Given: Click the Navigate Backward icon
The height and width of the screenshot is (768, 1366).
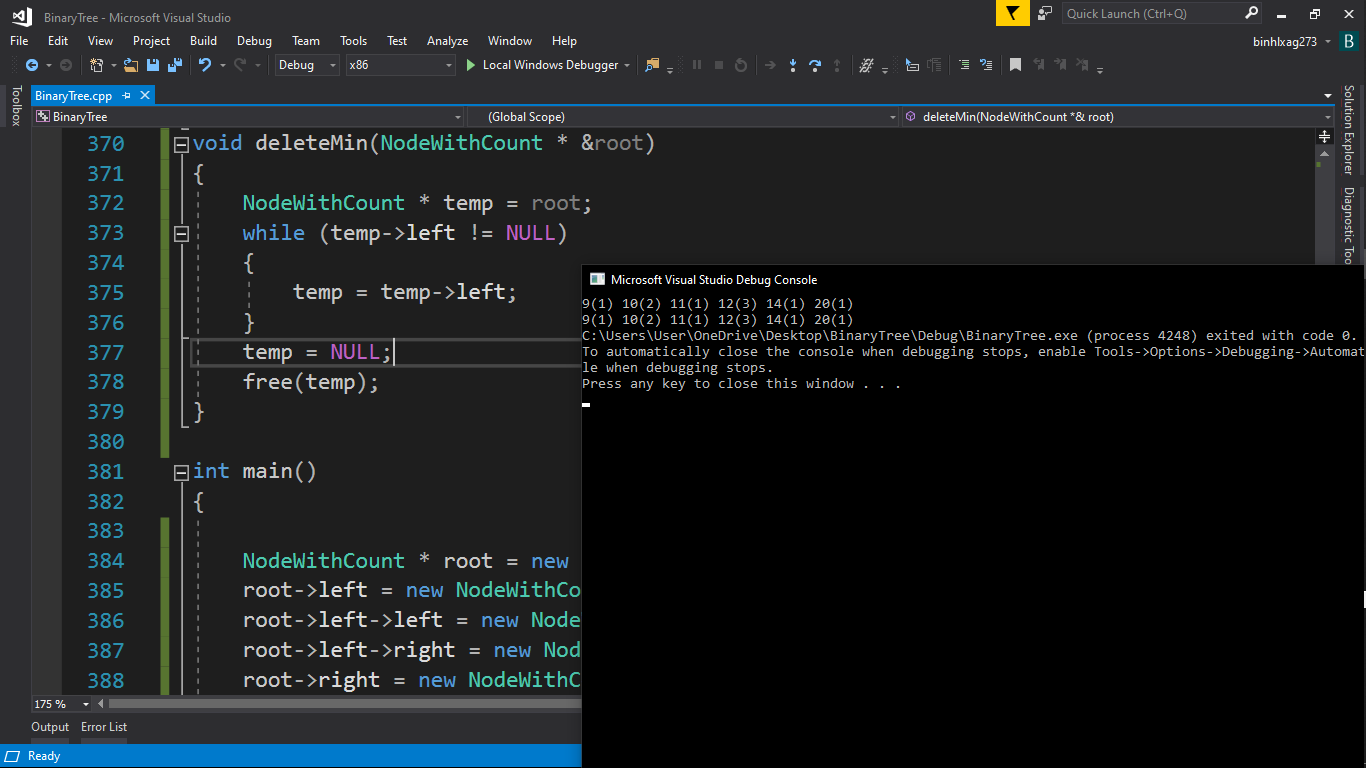Looking at the screenshot, I should [x=32, y=65].
